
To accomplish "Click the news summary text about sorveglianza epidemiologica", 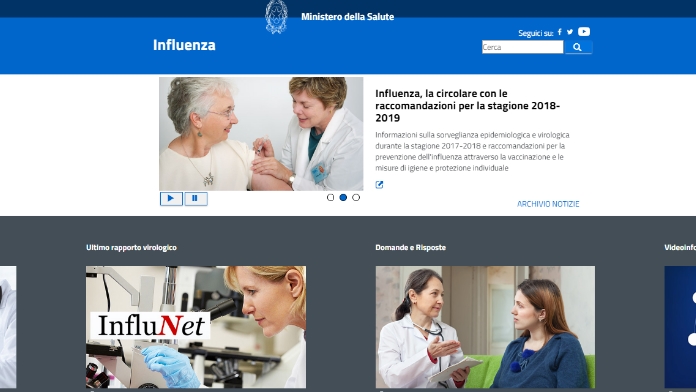I will click(472, 151).
